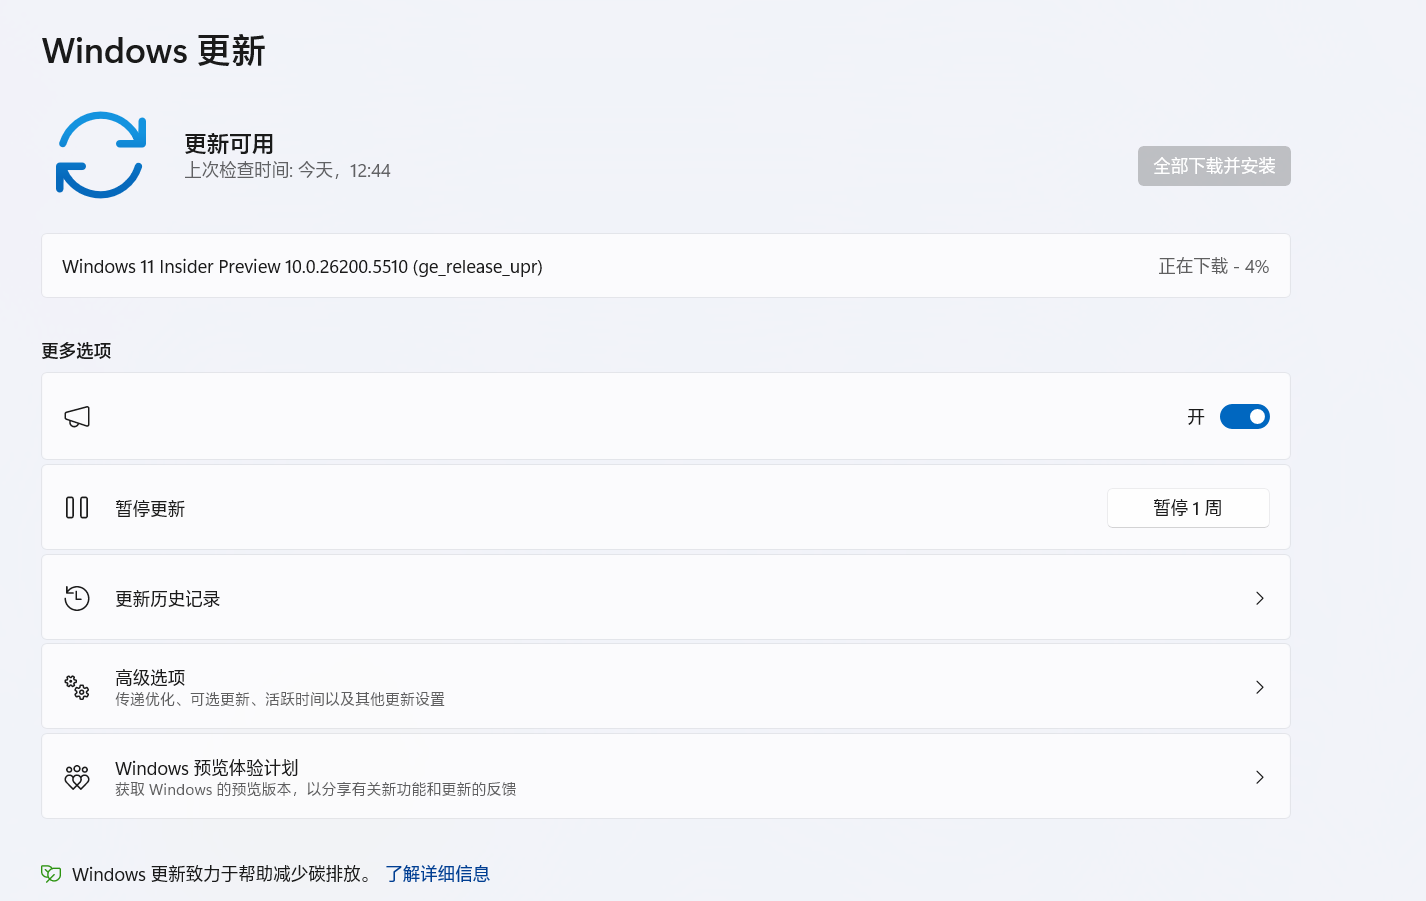Viewport: 1426px width, 901px height.
Task: Open Windows 预览体验计划 entry title
Action: 206,768
